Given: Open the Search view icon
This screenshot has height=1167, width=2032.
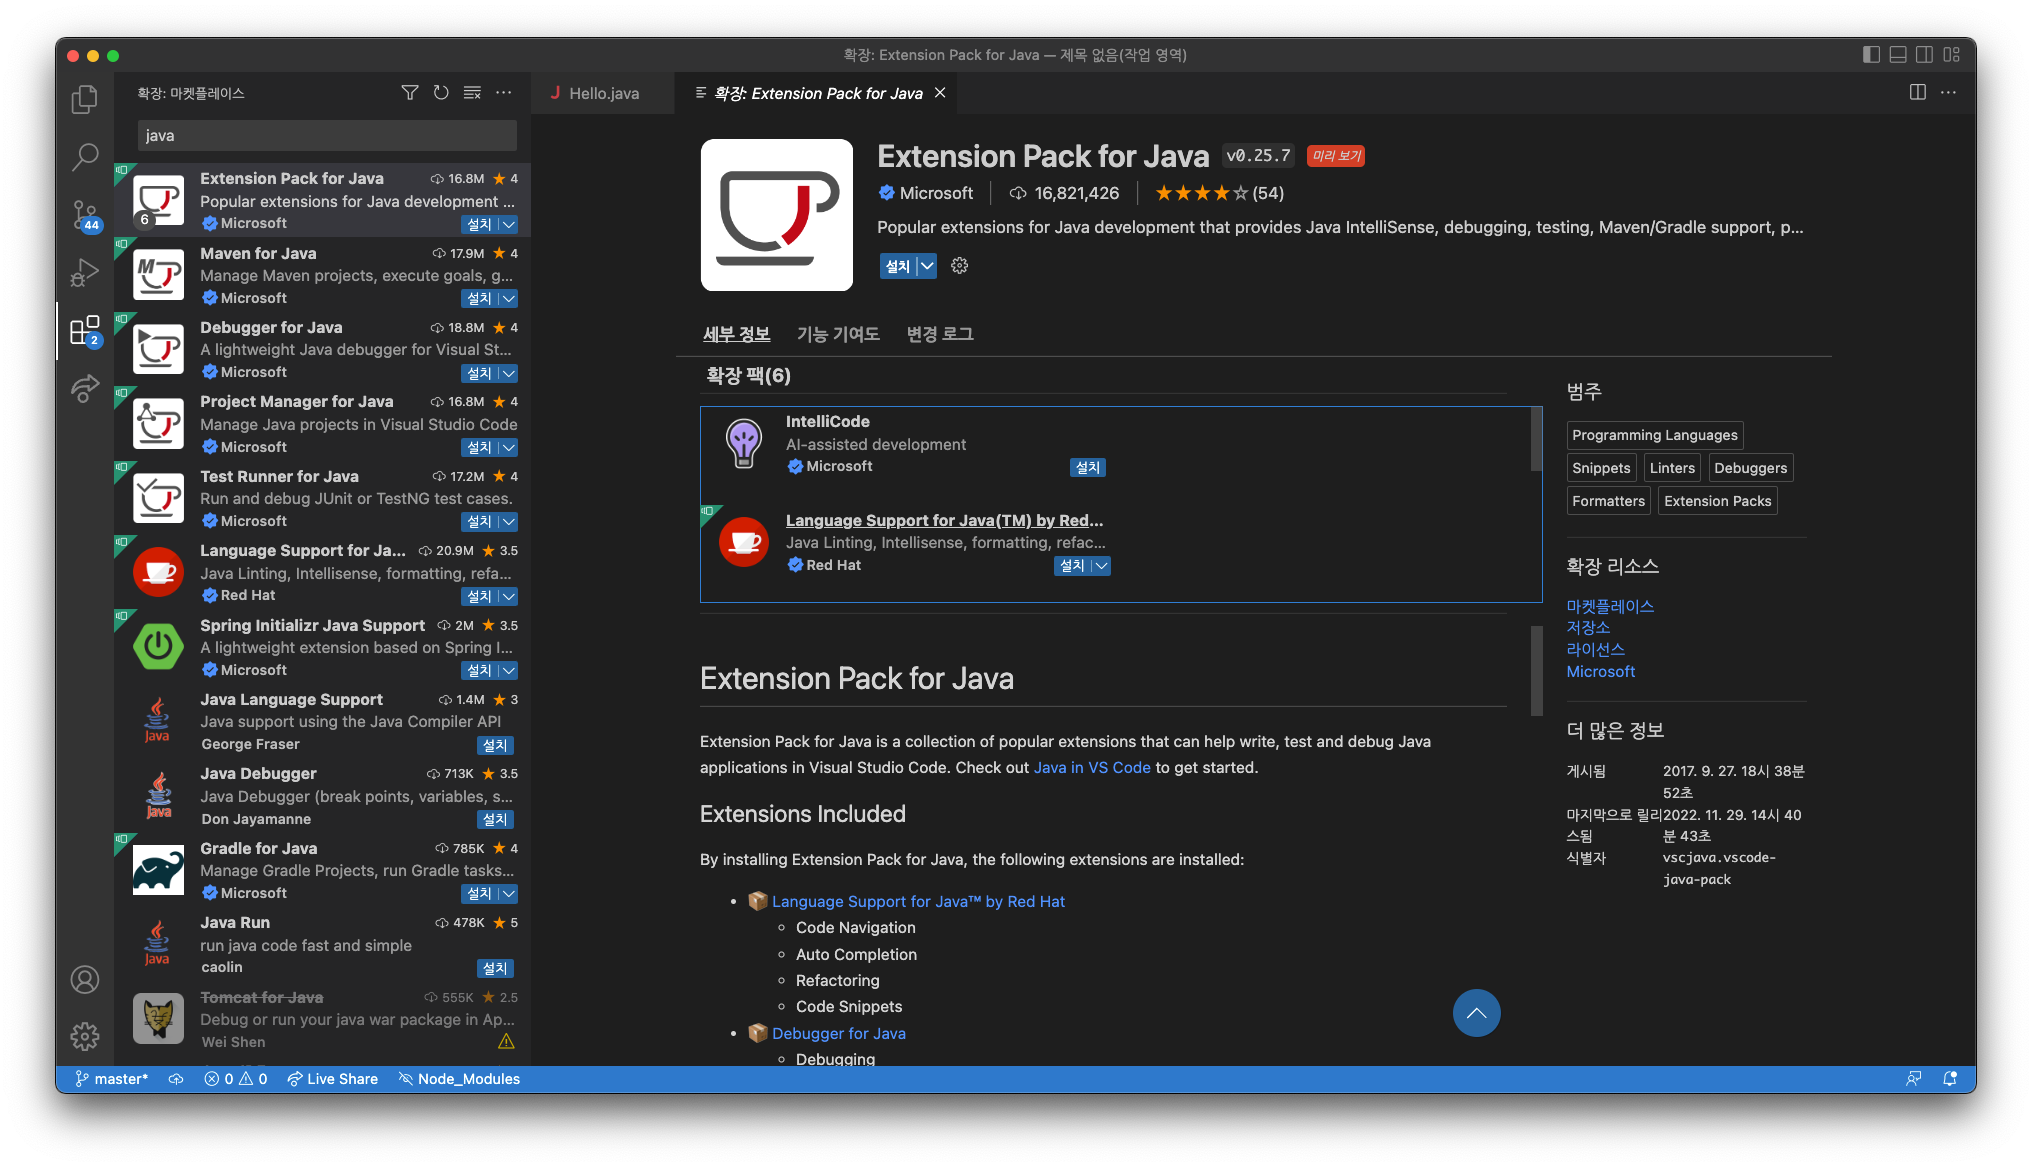Looking at the screenshot, I should [x=85, y=156].
